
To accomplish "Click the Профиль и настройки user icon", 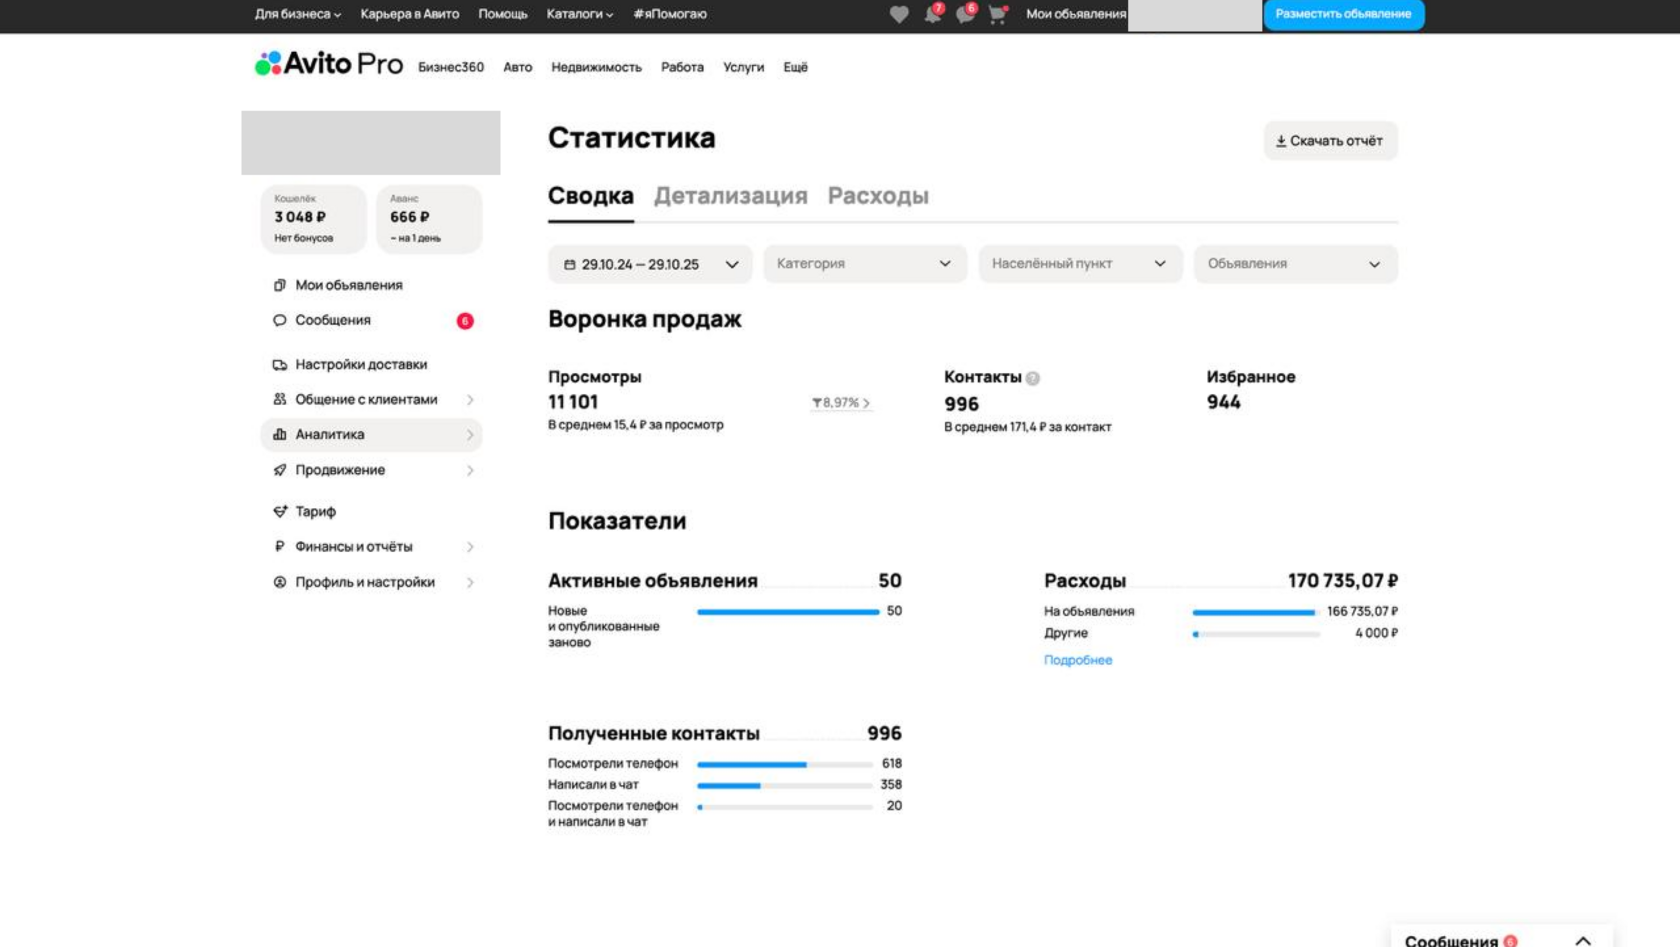I will [x=280, y=582].
